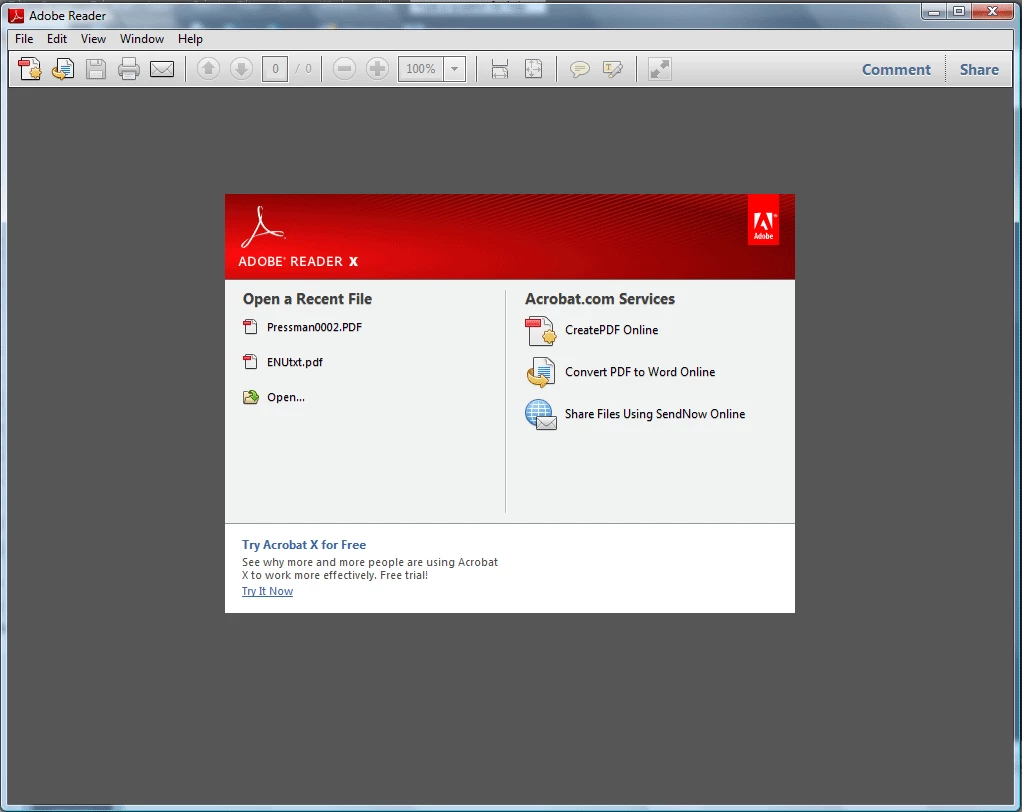Open recent file Pressman0002.PDF

[x=314, y=327]
